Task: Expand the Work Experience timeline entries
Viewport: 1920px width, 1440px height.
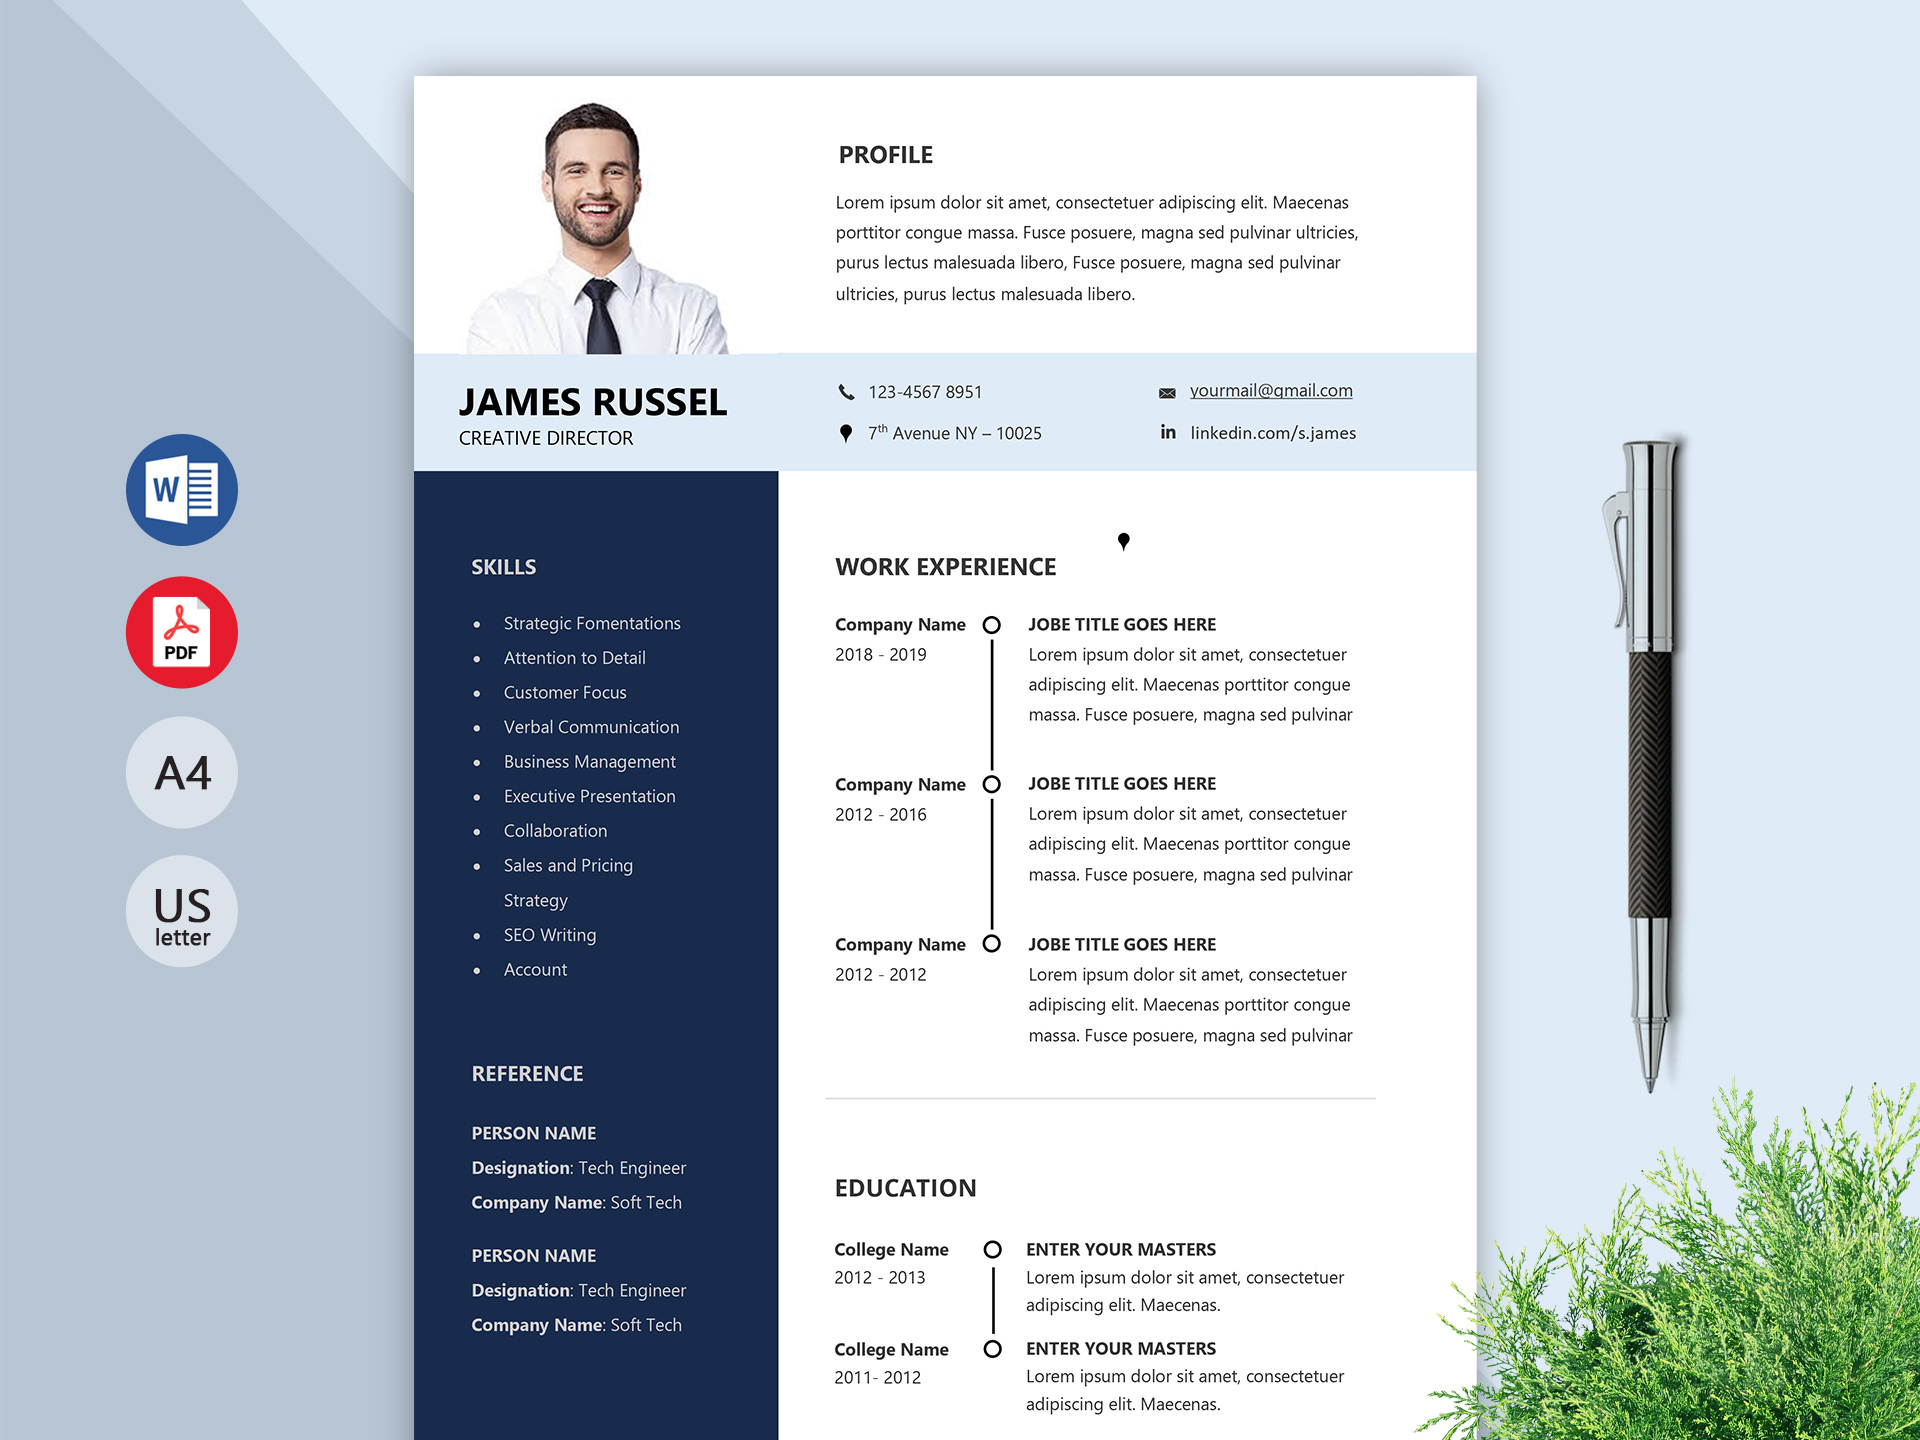Action: 1125,540
